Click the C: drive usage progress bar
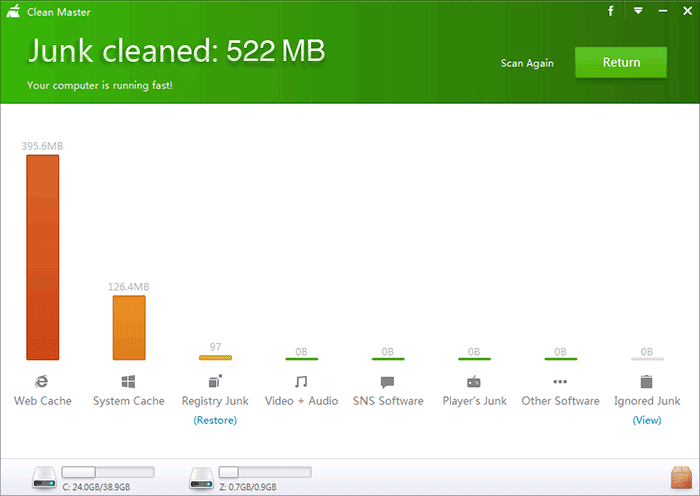This screenshot has height=496, width=700. pos(108,472)
